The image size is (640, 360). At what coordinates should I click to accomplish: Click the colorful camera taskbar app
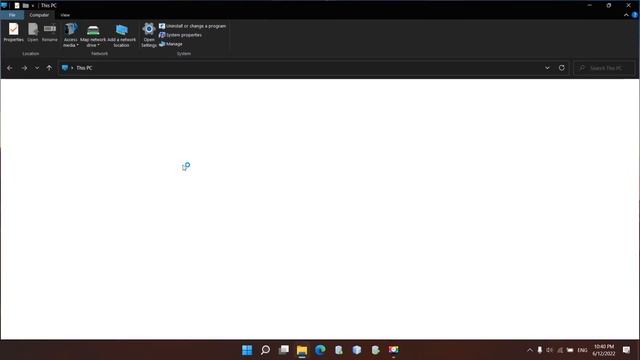[x=393, y=350]
